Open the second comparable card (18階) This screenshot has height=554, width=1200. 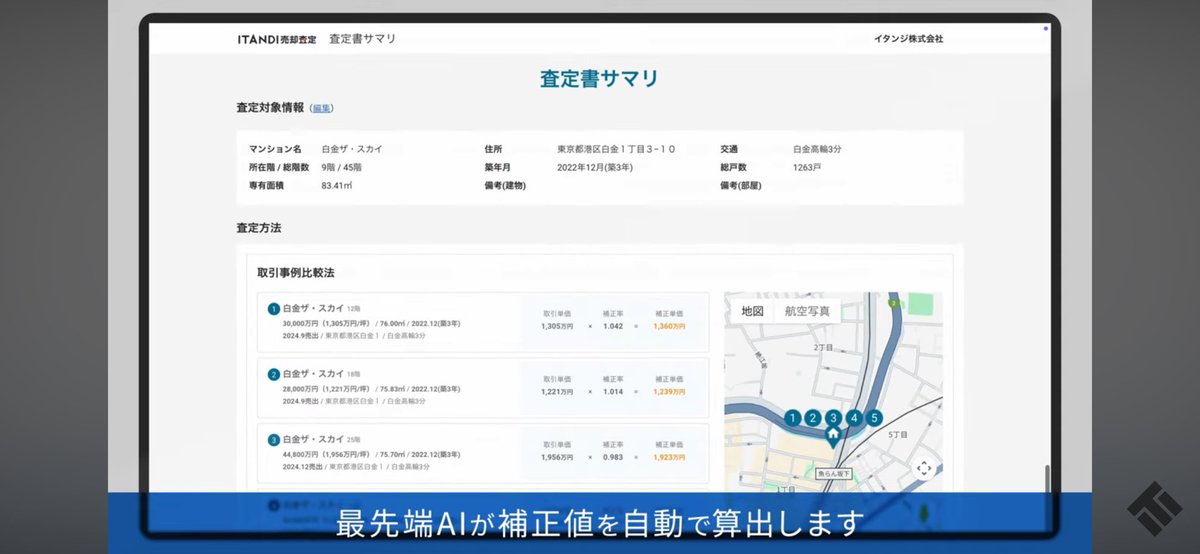[483, 387]
